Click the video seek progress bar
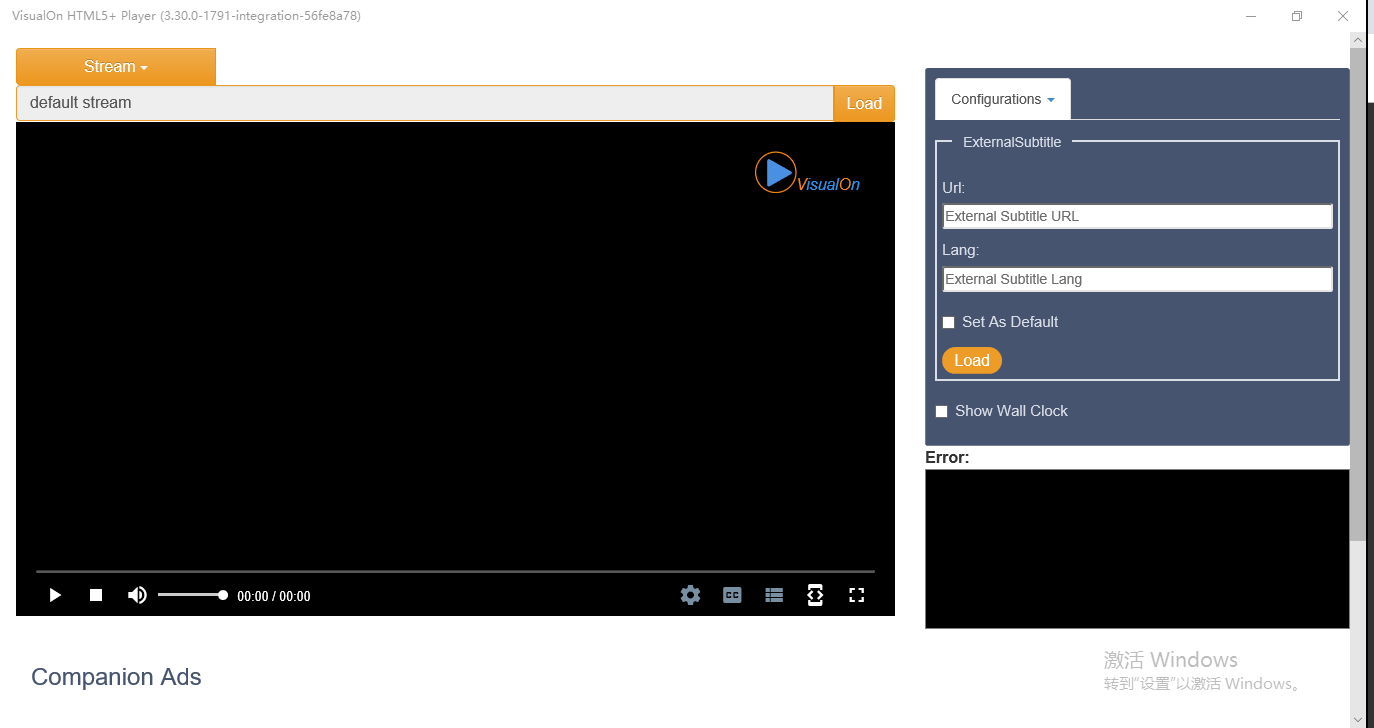This screenshot has width=1374, height=728. point(455,571)
